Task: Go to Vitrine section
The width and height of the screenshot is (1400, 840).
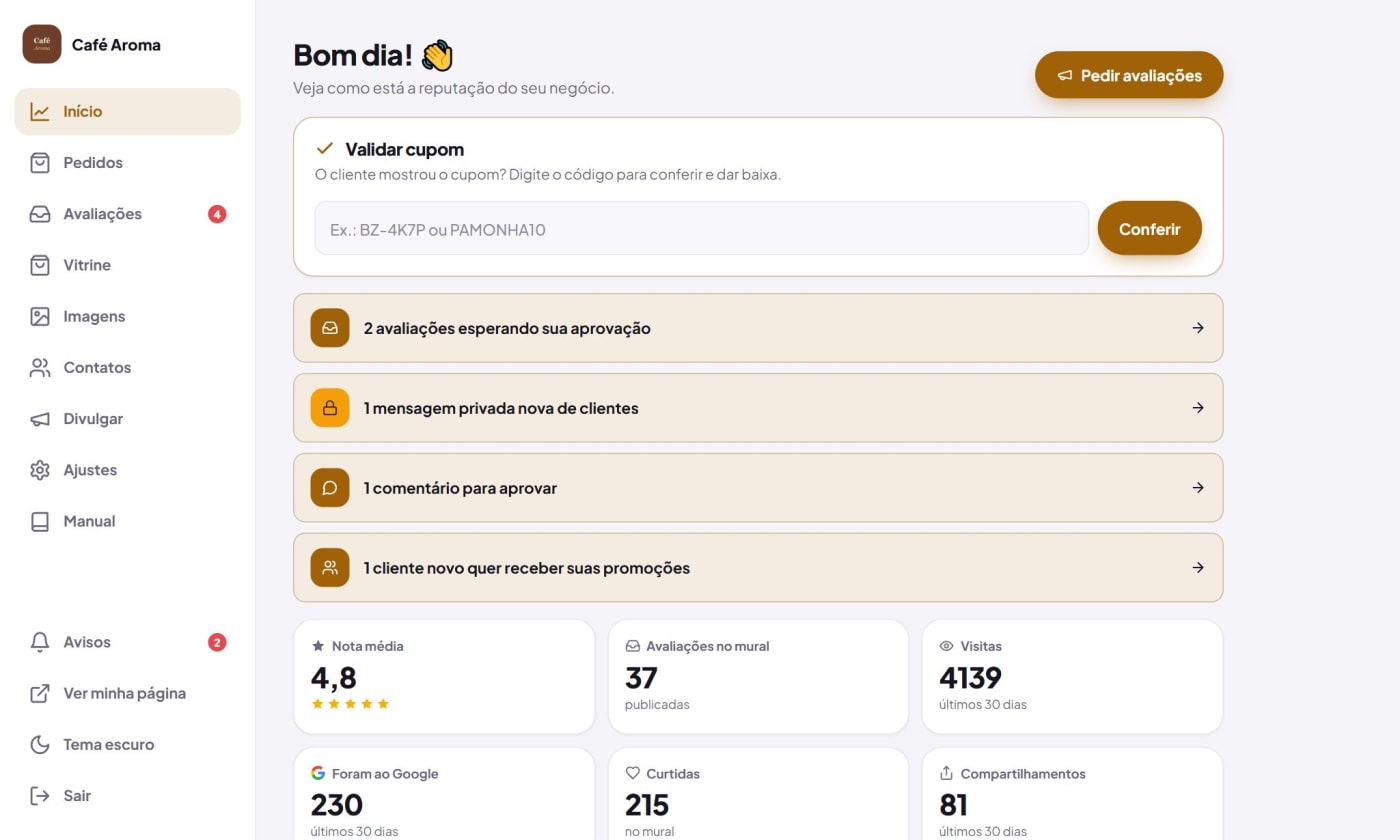Action: point(127,265)
